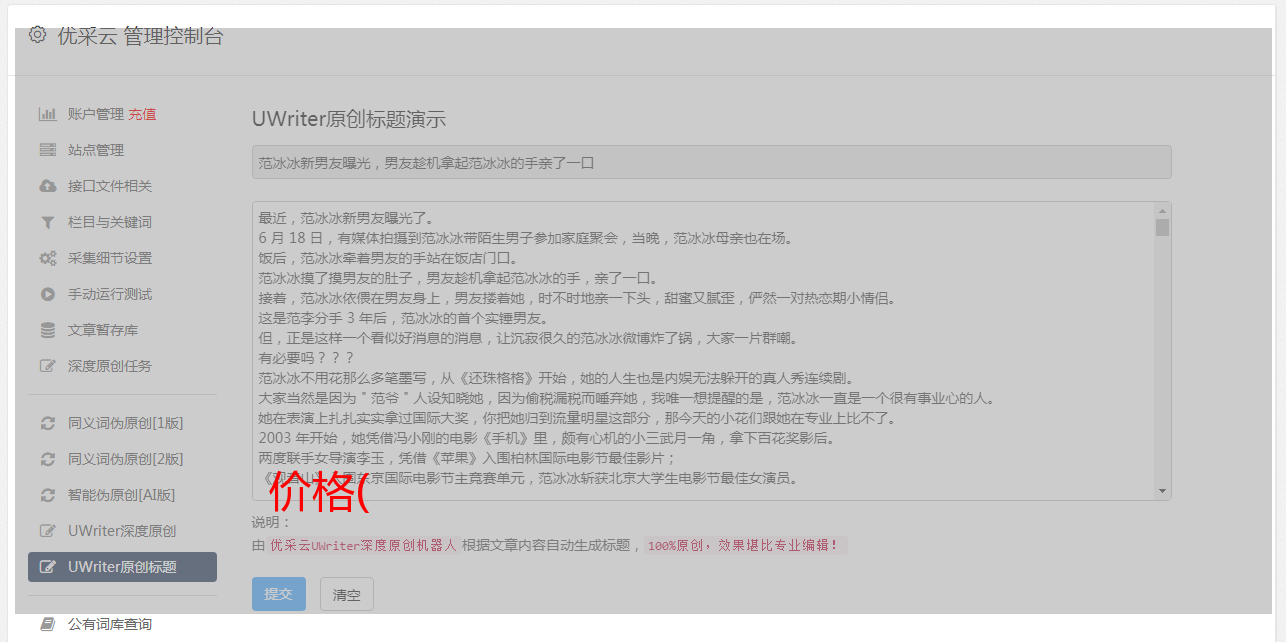Click the line starting 2003 年开始

[547, 438]
